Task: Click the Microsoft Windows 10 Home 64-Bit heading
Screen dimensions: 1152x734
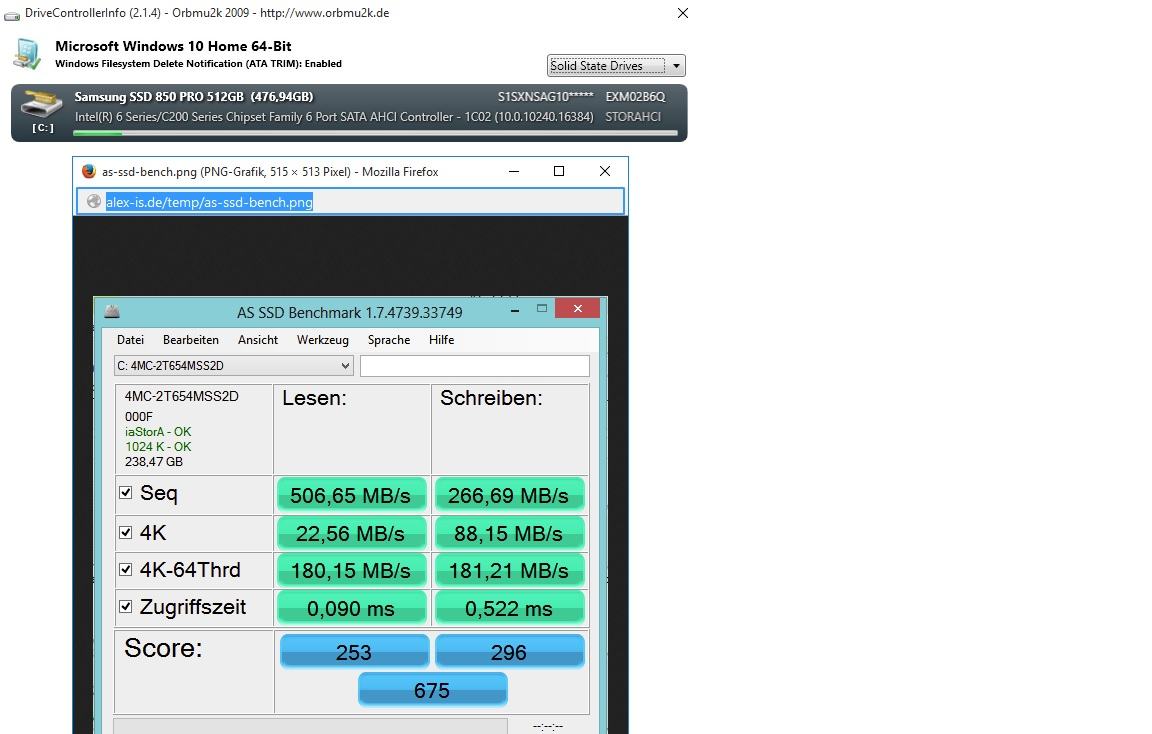Action: click(173, 46)
